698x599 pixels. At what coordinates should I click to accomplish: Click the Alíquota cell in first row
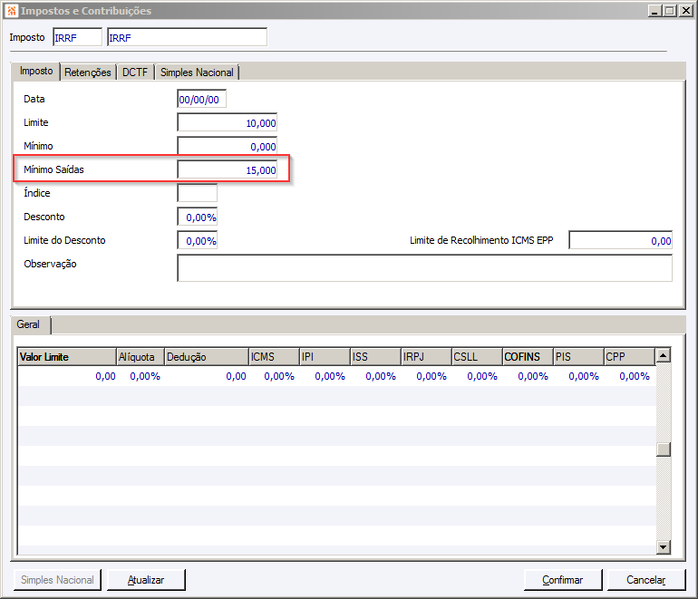141,376
